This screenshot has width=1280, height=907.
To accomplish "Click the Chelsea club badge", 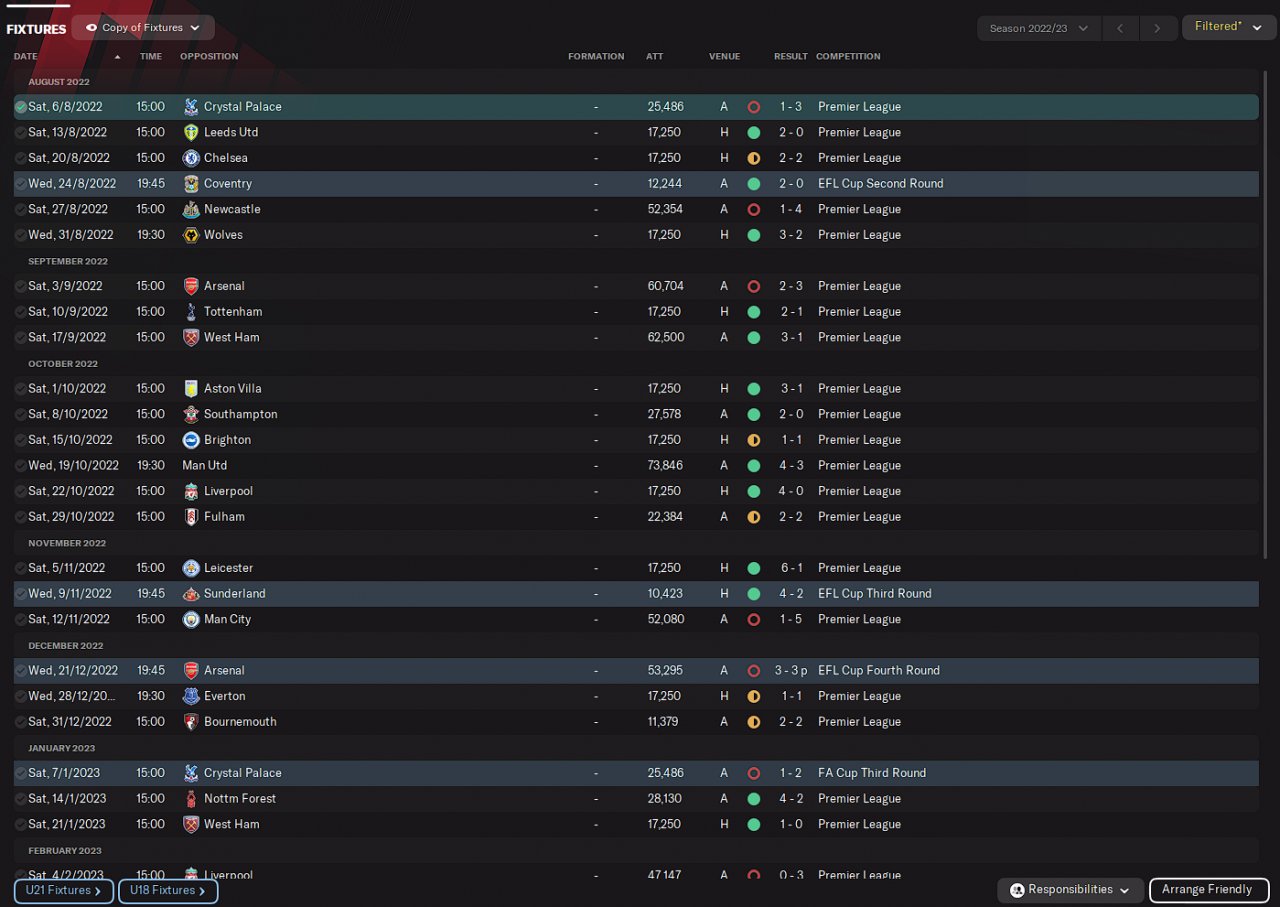I will 191,158.
